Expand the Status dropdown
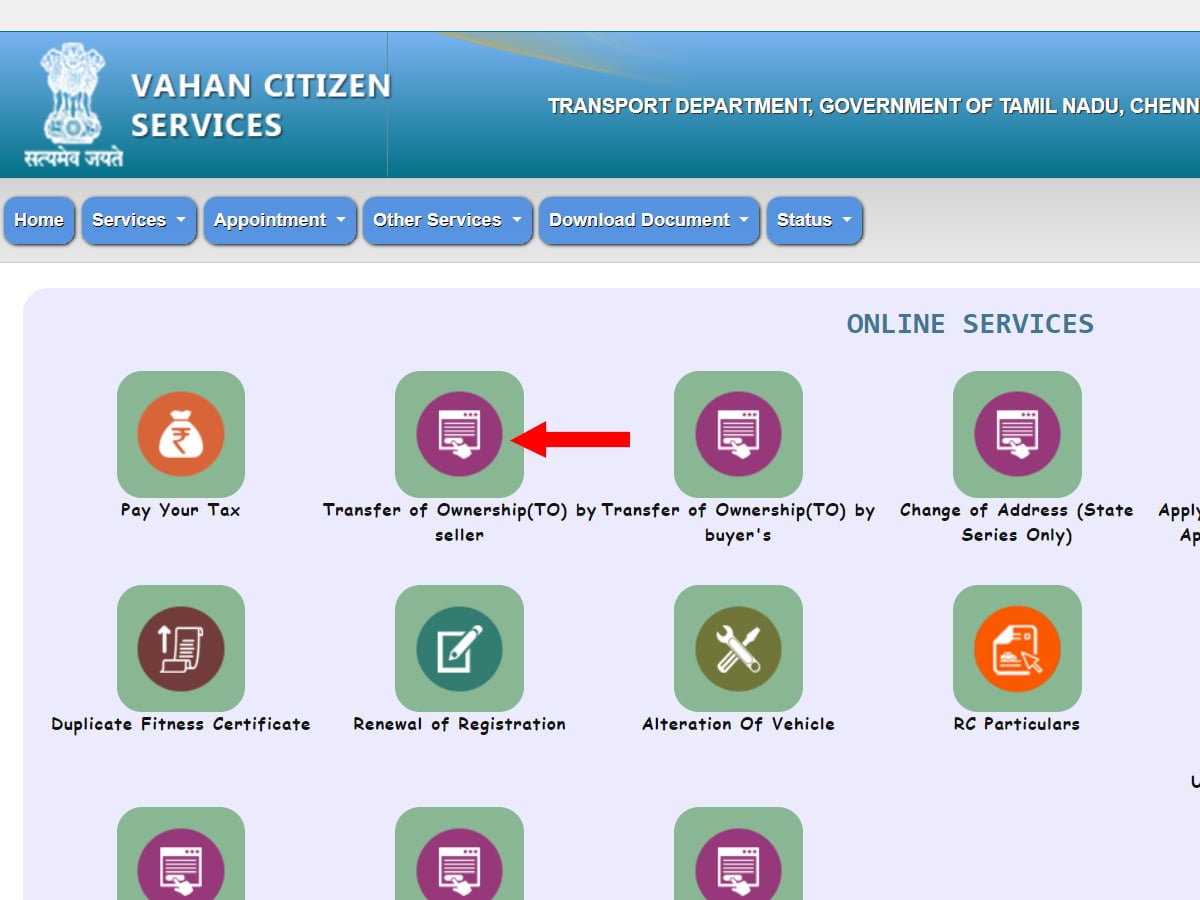Viewport: 1200px width, 900px height. pos(814,220)
